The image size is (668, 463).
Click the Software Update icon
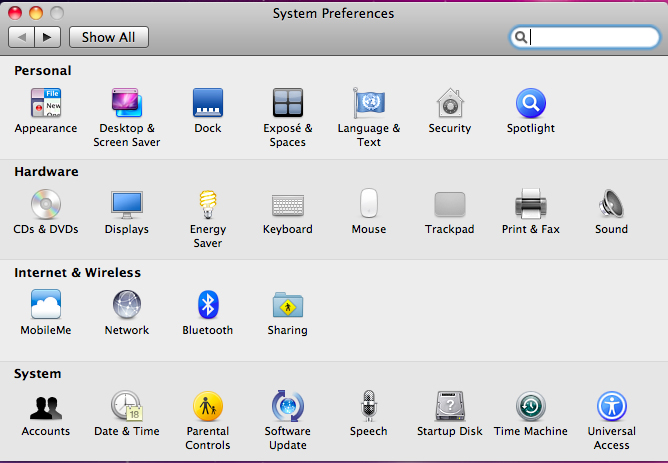pos(288,406)
